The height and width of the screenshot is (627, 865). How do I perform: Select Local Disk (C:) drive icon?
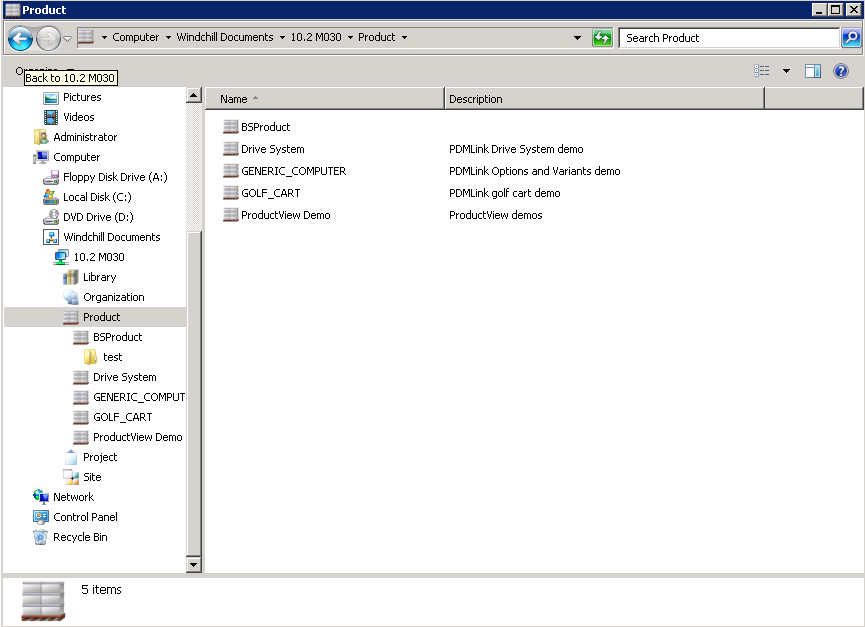[x=51, y=197]
